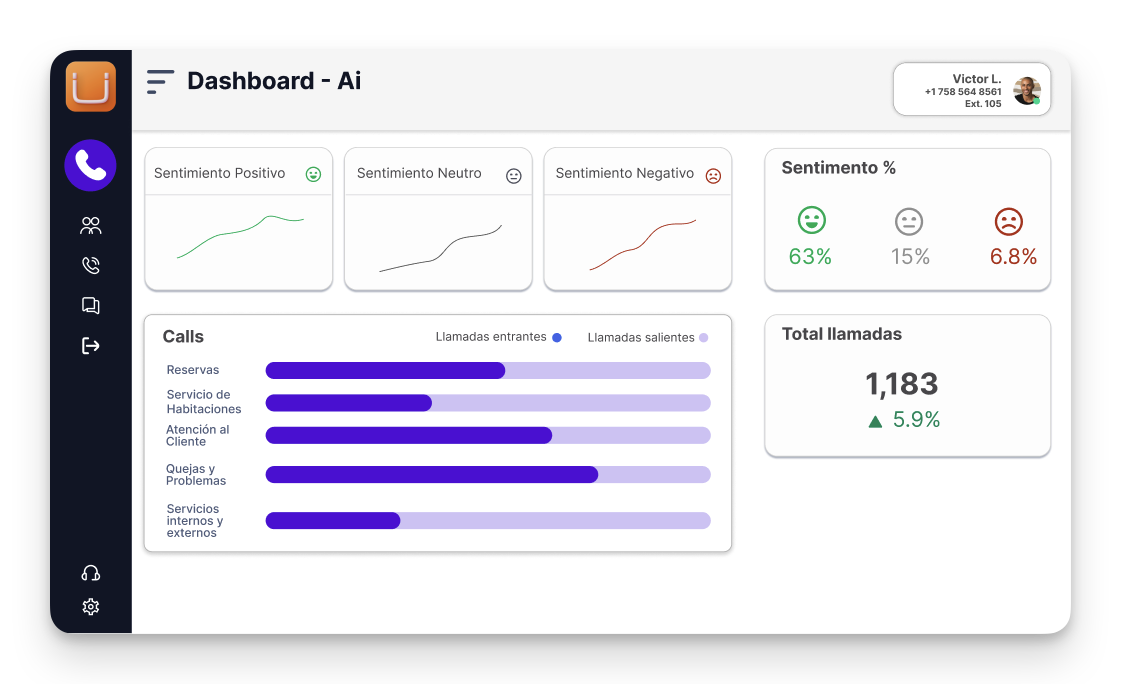
Task: Select the Sentimiento Neutro chart card
Action: pos(438,220)
